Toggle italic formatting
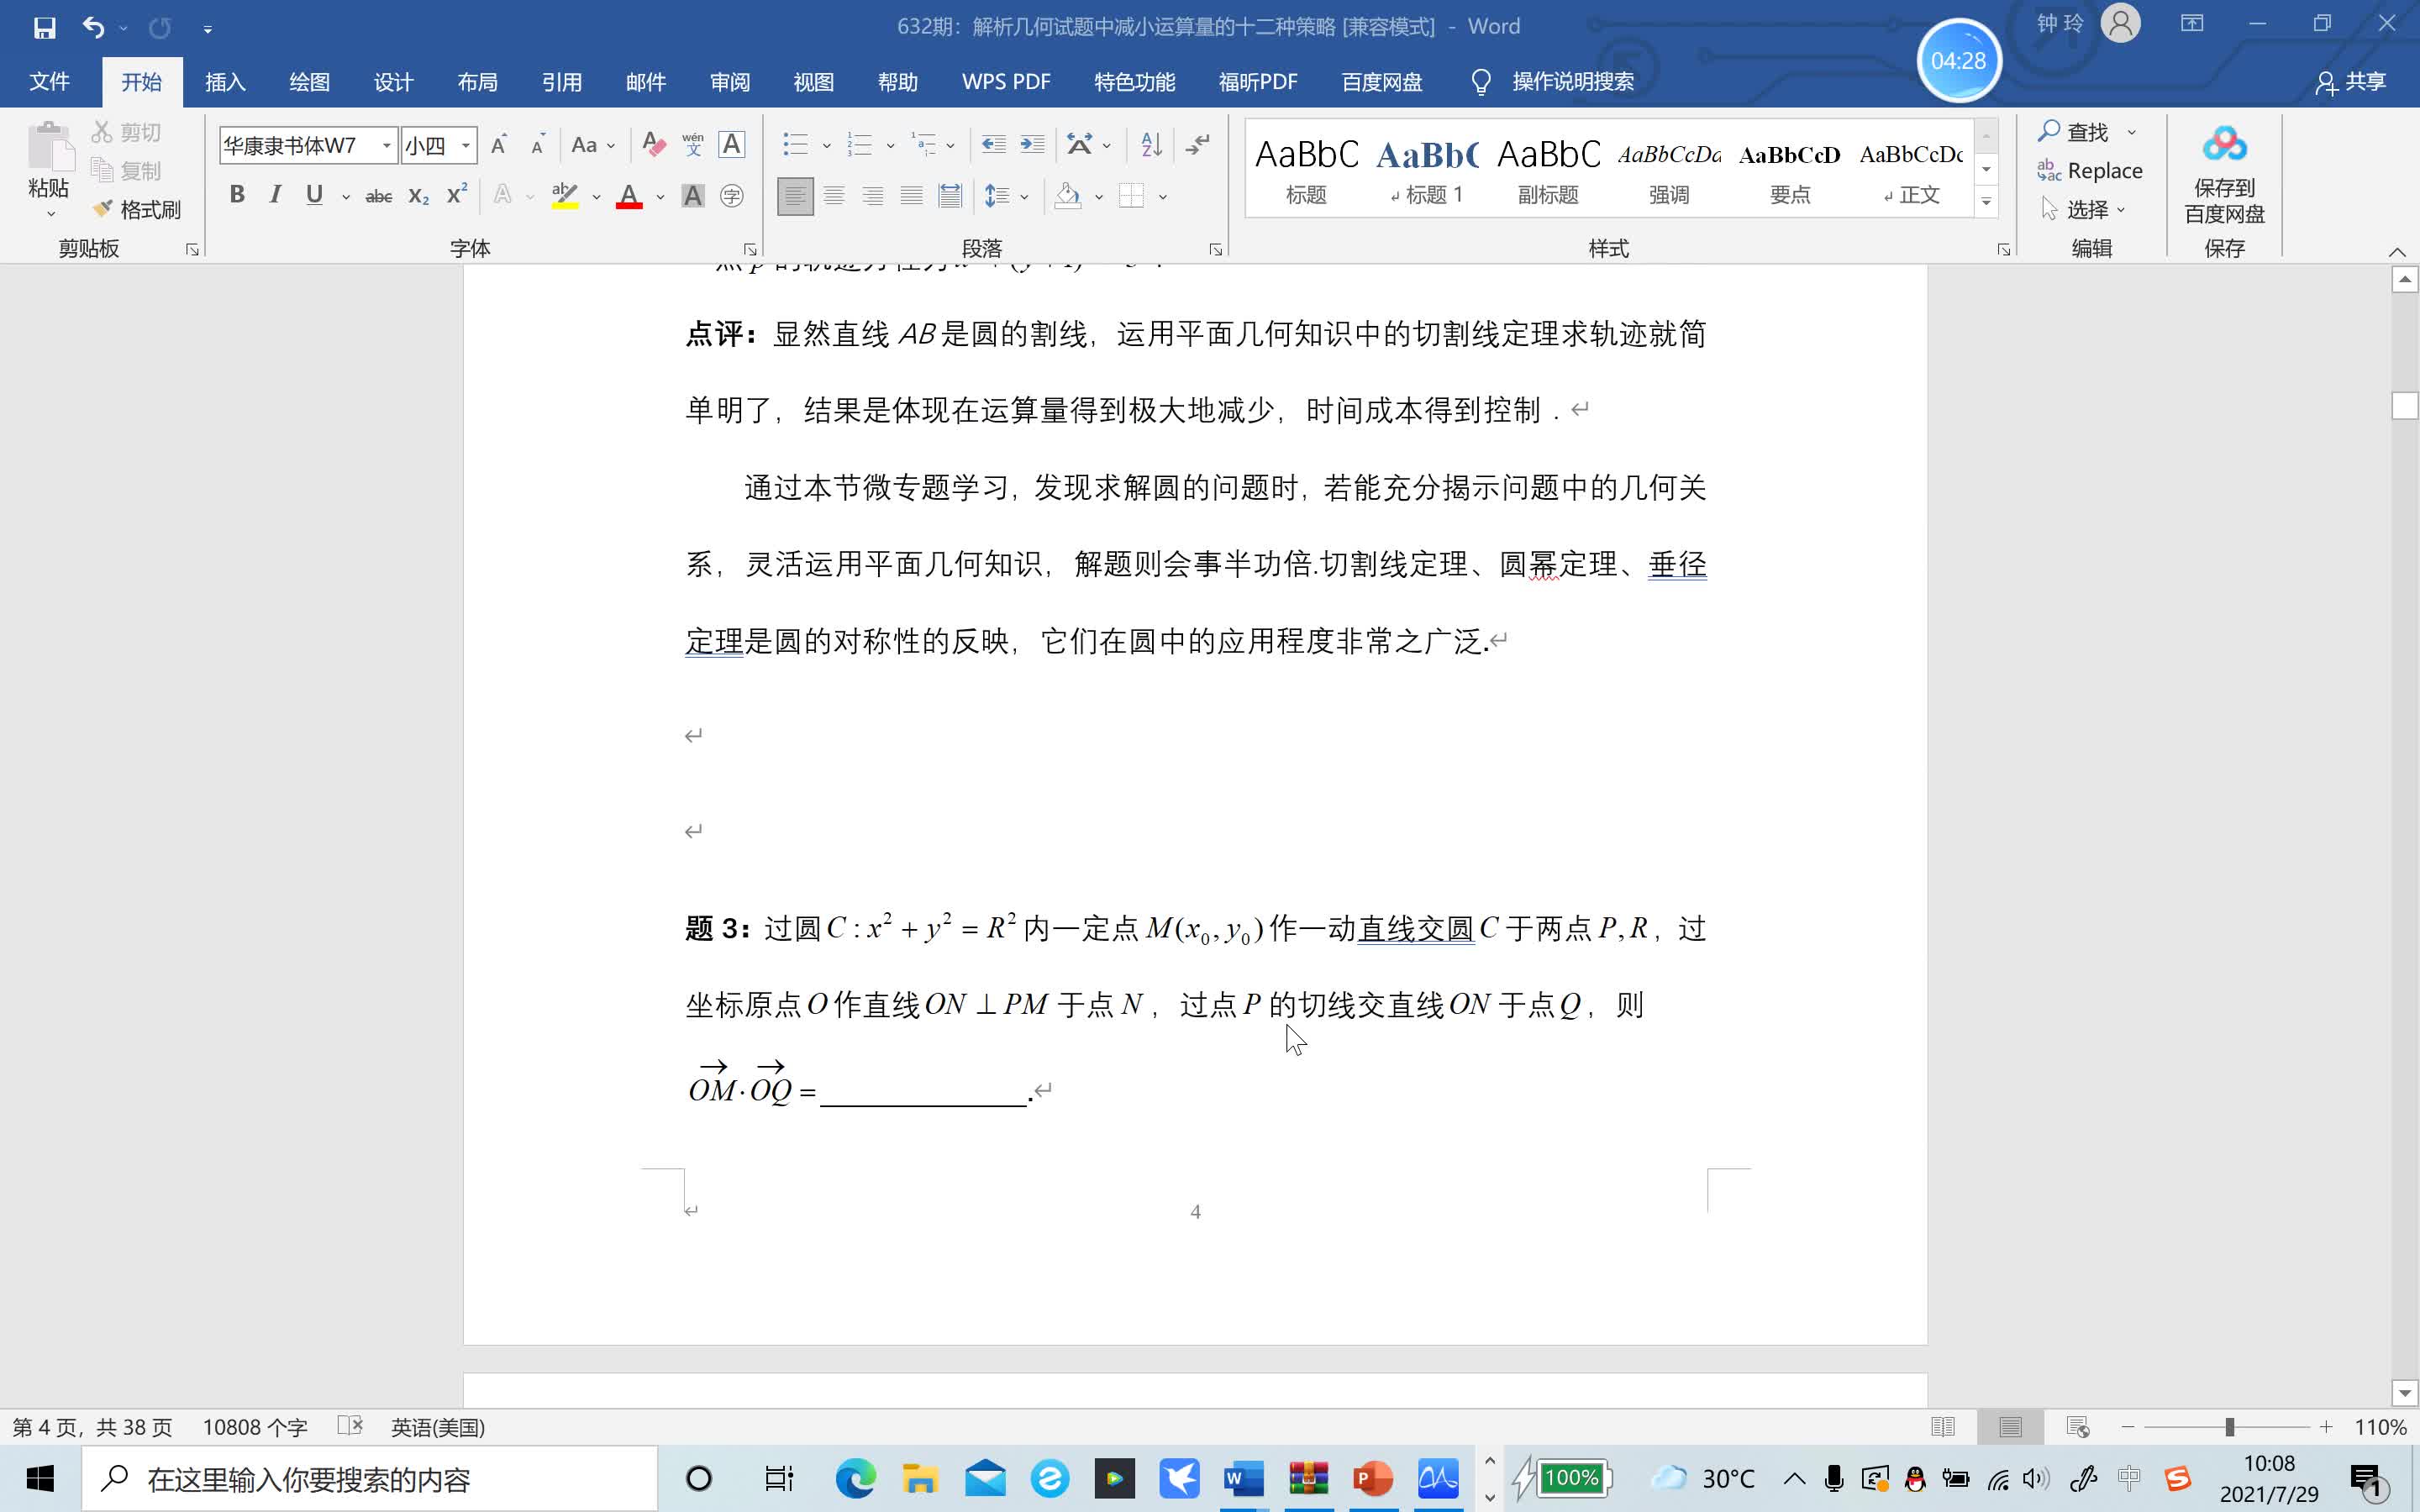The width and height of the screenshot is (2420, 1512). point(274,194)
